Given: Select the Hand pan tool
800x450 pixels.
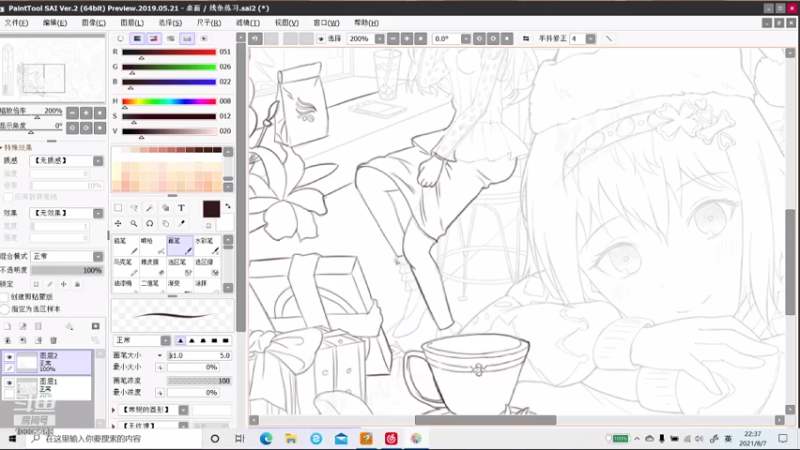Looking at the screenshot, I should tap(165, 223).
